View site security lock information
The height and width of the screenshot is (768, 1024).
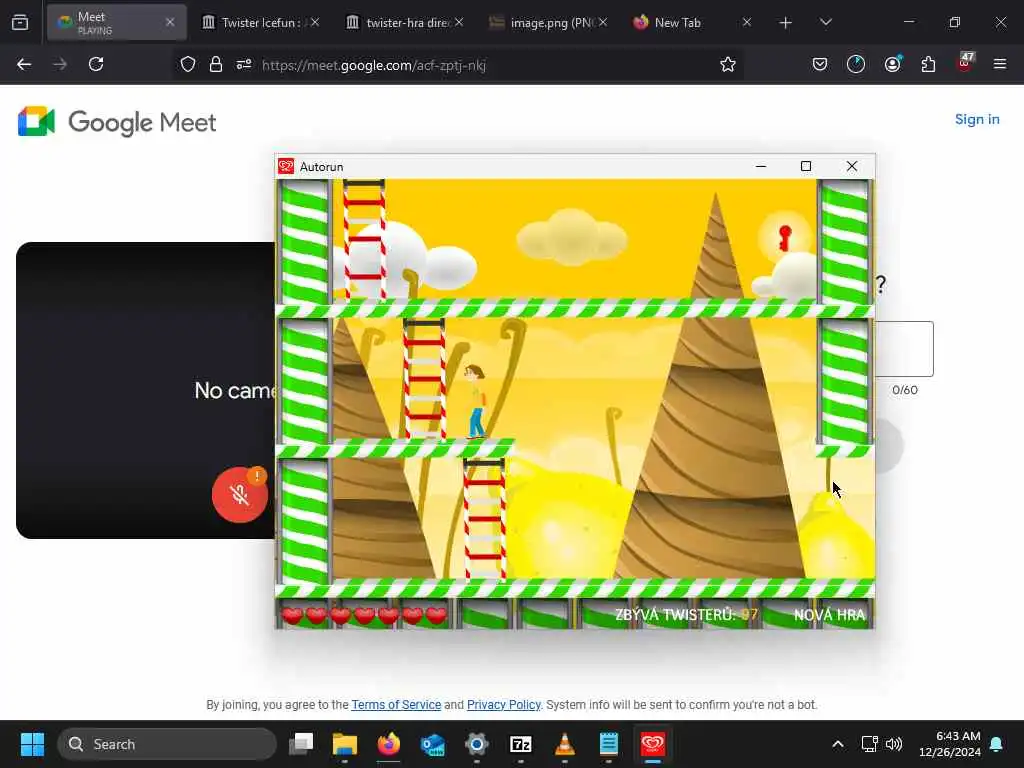(216, 65)
